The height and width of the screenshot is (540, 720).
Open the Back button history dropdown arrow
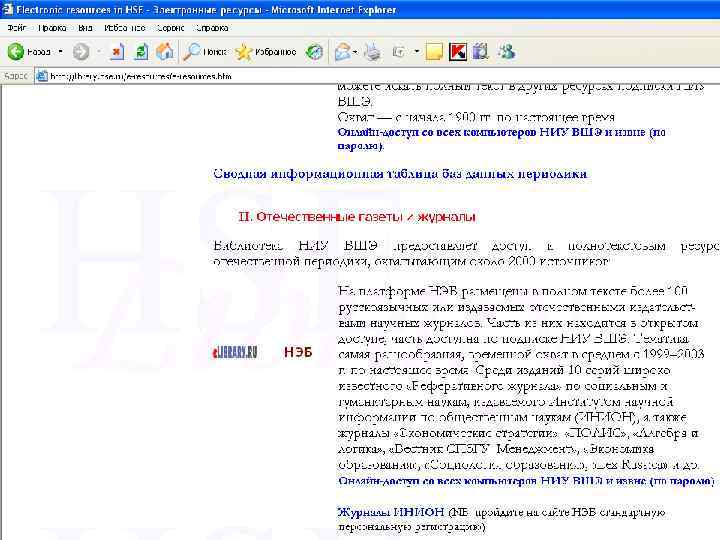[x=60, y=52]
